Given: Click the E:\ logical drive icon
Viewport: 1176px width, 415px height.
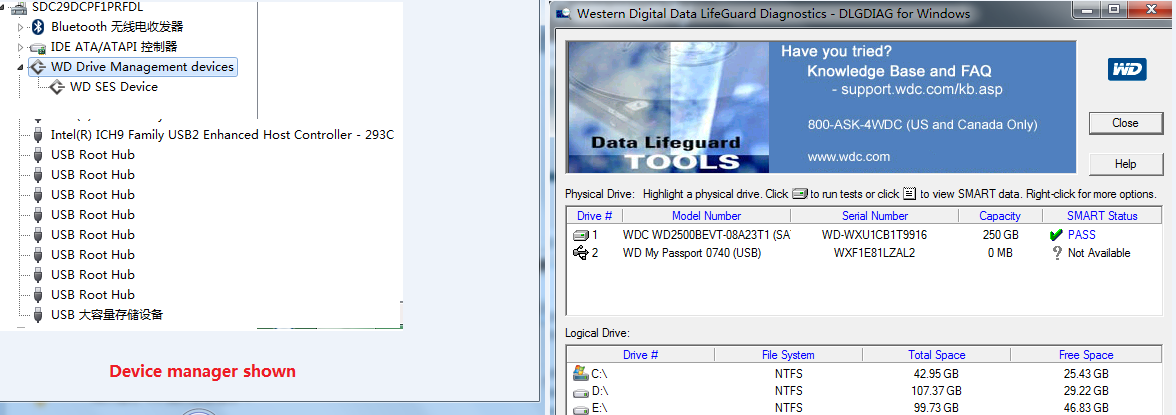Looking at the screenshot, I should [x=580, y=409].
